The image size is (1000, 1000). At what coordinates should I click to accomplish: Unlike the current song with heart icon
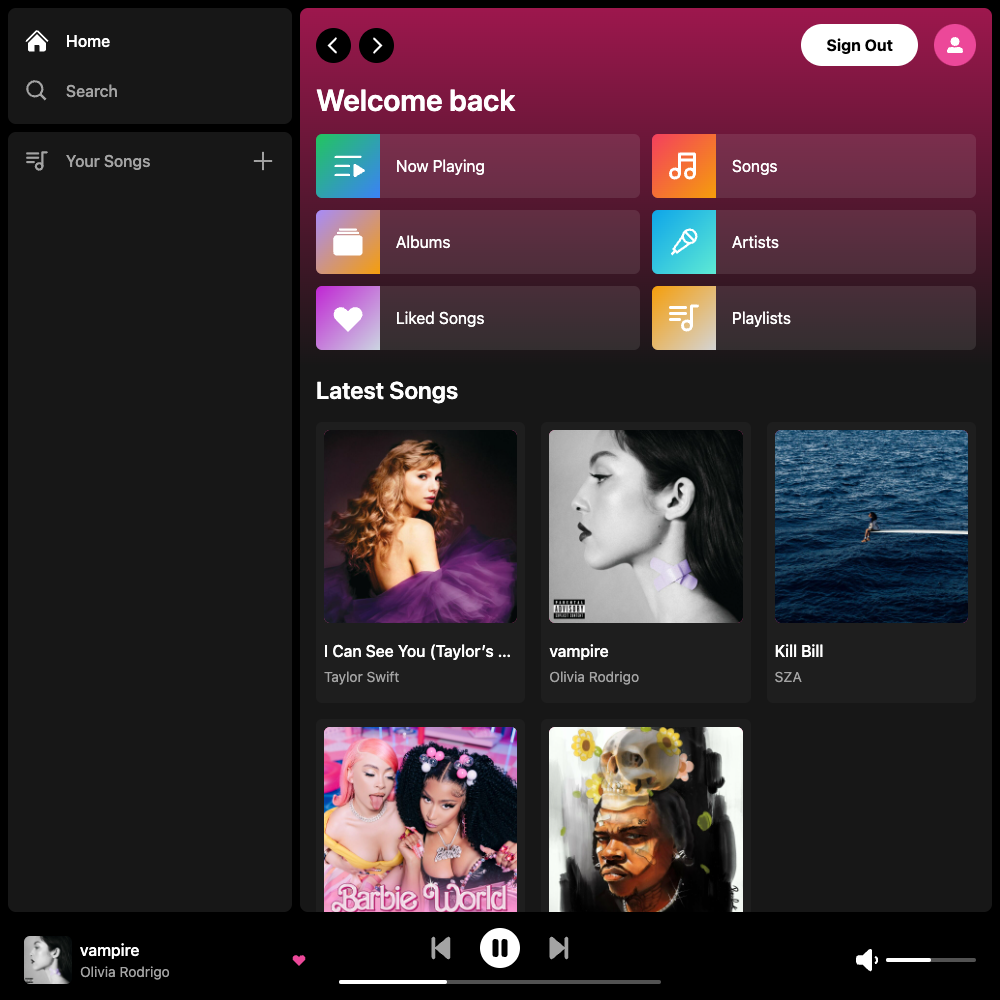298,960
